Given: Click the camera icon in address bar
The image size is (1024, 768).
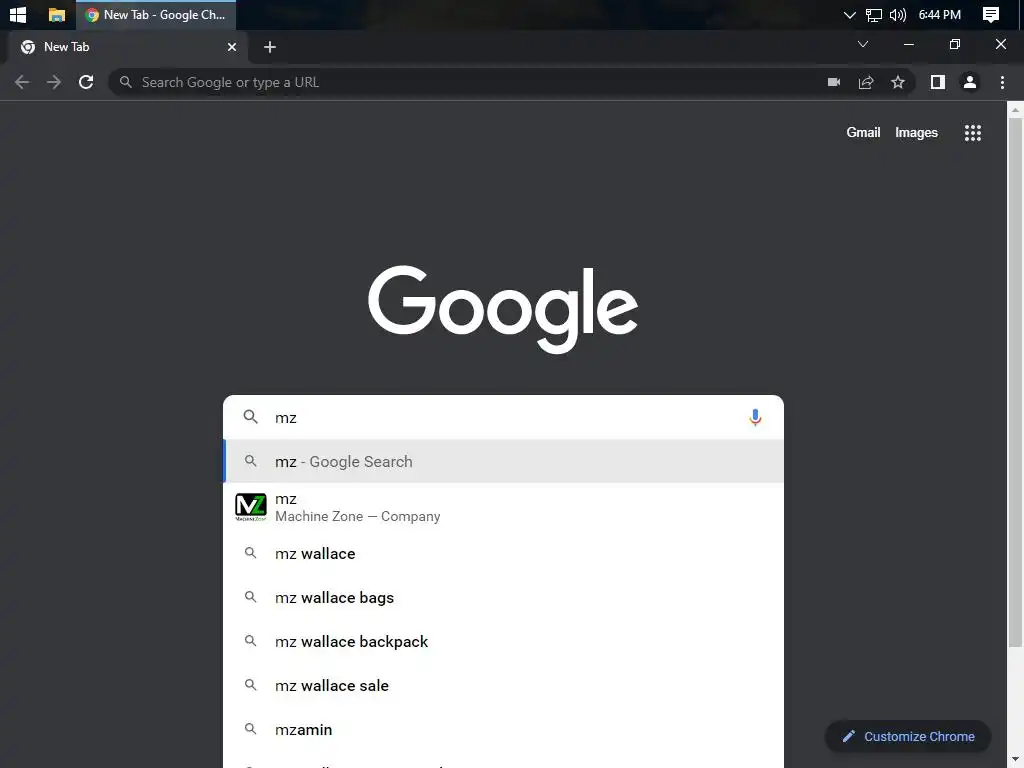Looking at the screenshot, I should 834,82.
